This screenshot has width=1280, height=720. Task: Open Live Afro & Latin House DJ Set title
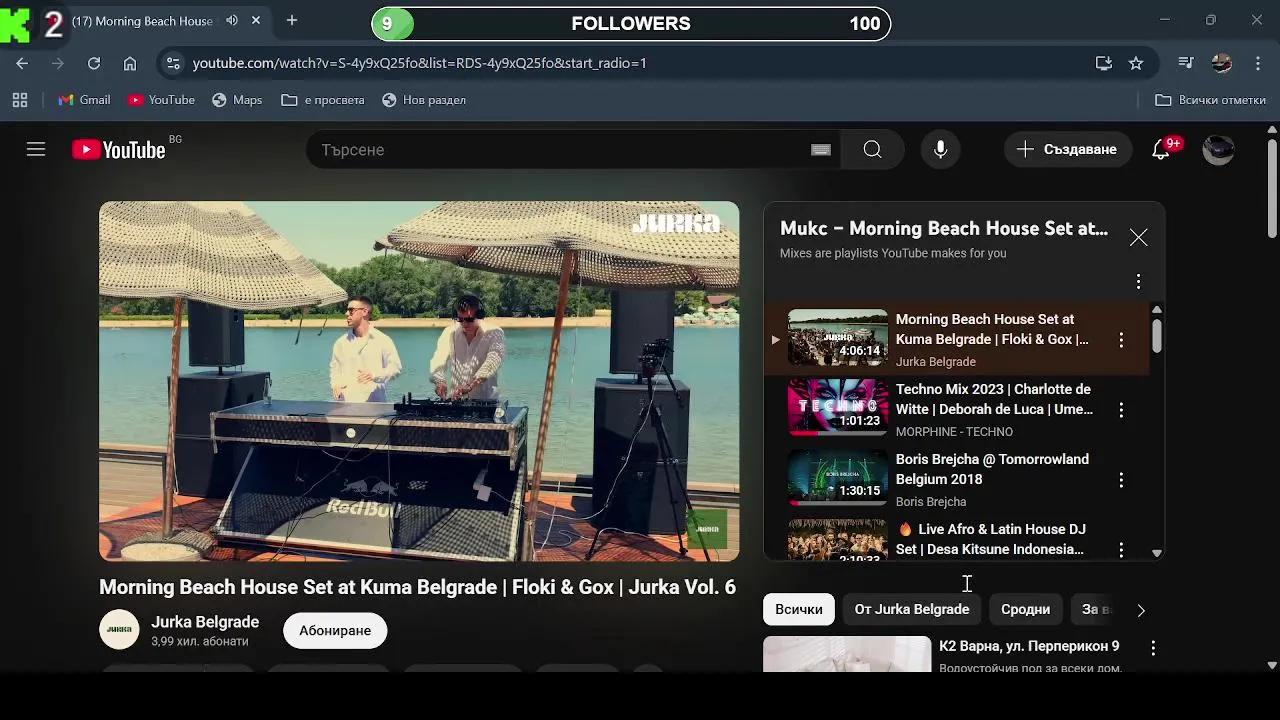[x=990, y=539]
